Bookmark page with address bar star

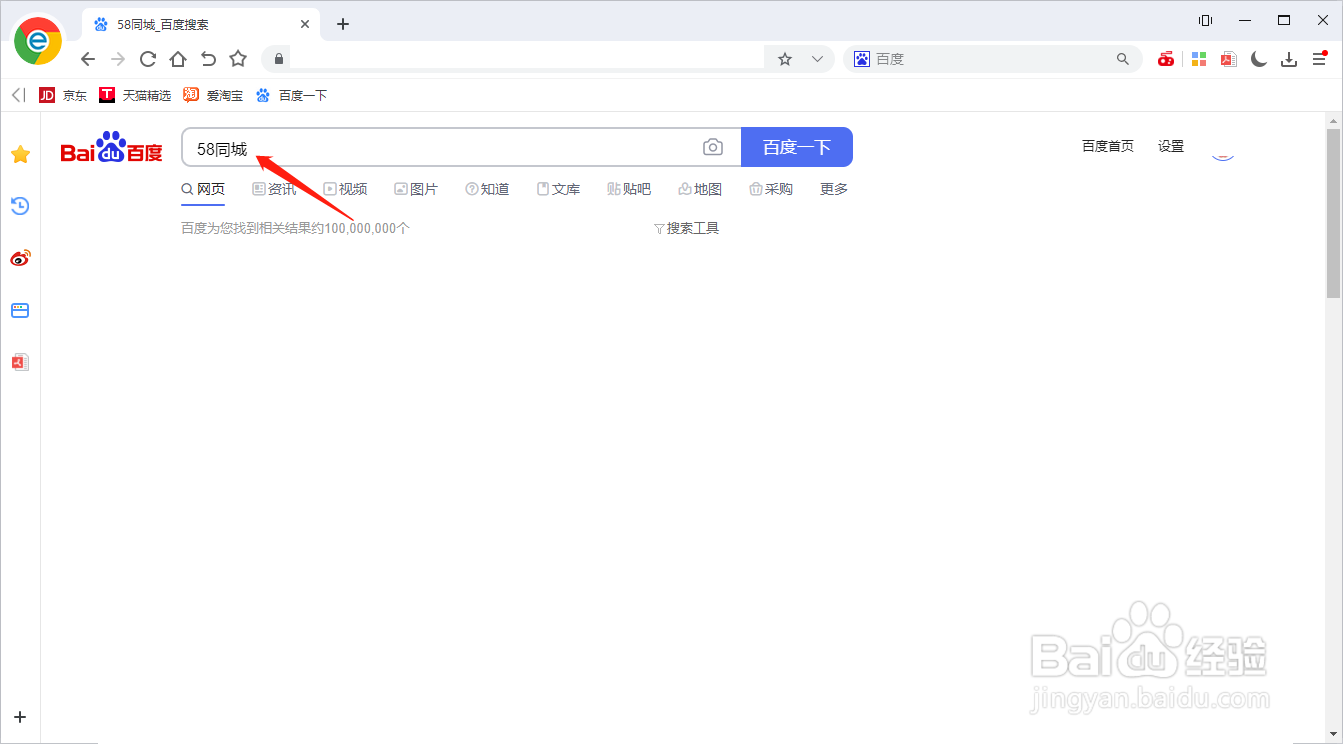pyautogui.click(x=785, y=59)
